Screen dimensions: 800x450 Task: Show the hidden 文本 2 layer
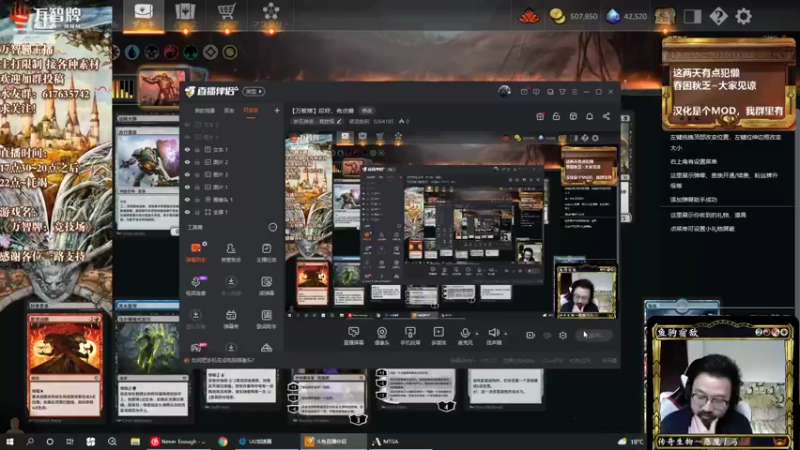tap(187, 125)
